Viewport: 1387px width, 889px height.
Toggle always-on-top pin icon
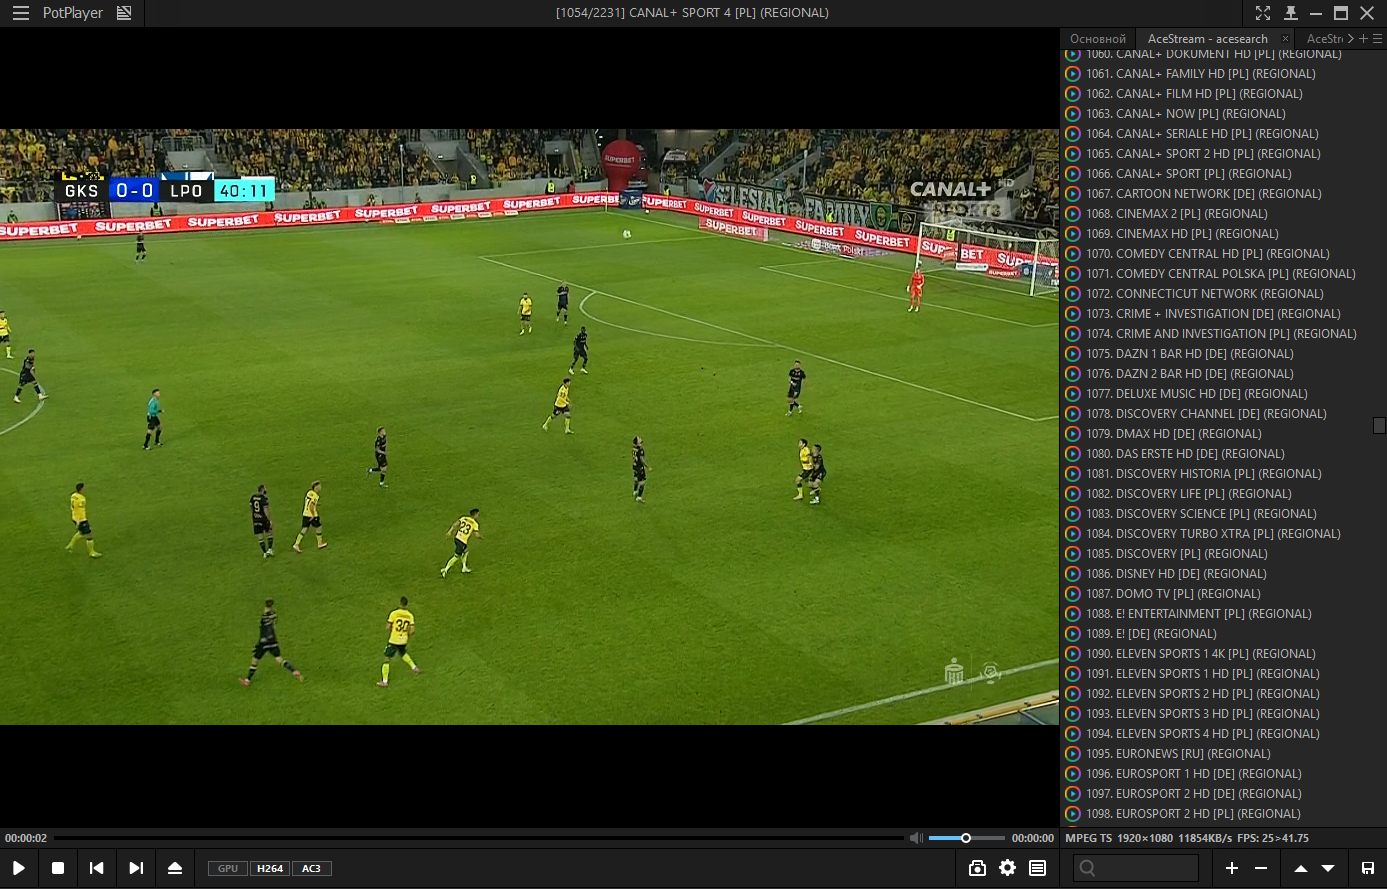coord(1291,13)
